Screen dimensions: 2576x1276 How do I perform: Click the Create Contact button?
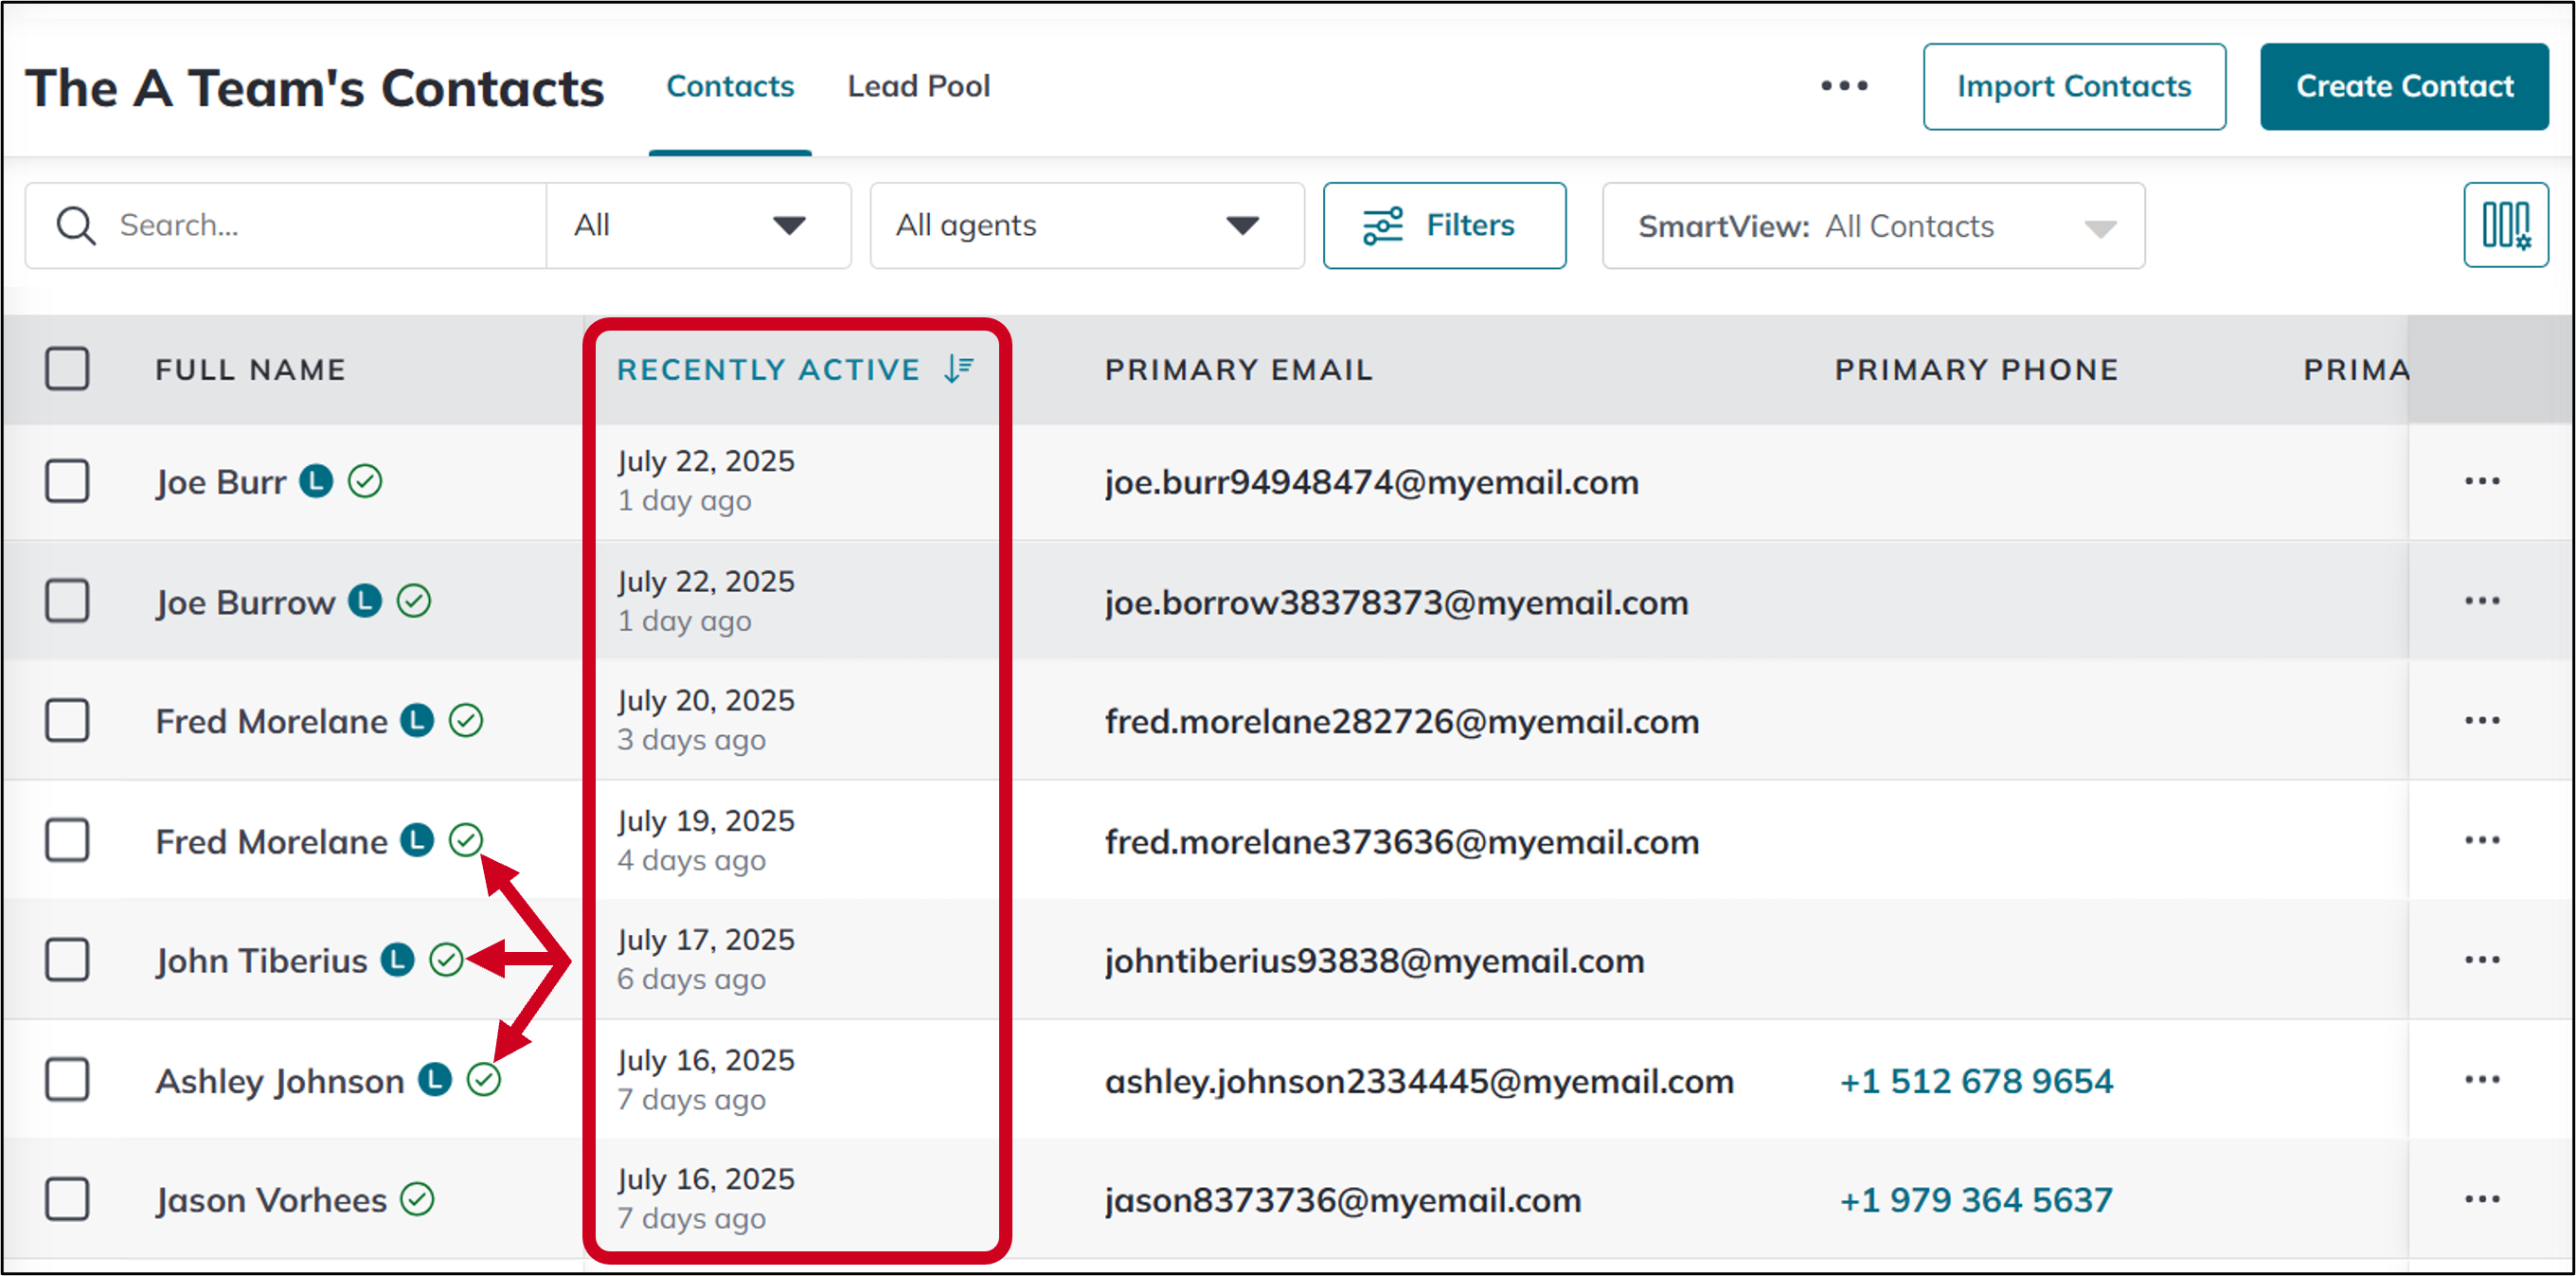[2404, 86]
